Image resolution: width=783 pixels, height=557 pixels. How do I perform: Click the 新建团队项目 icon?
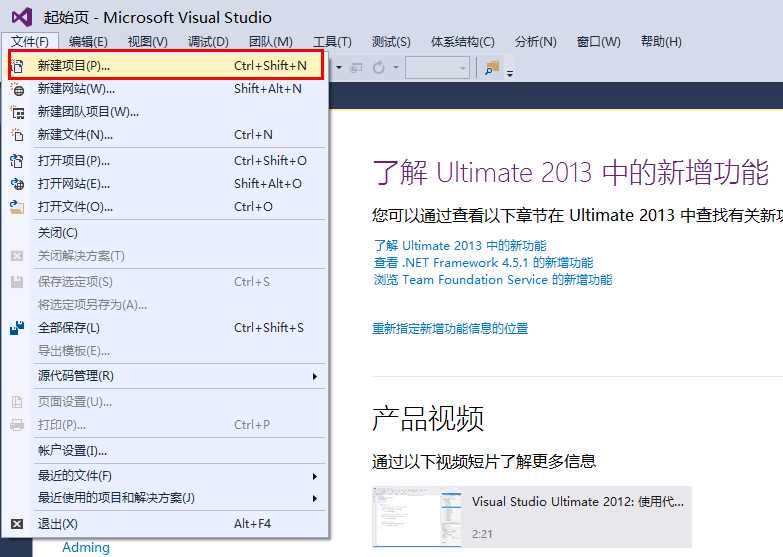click(17, 112)
